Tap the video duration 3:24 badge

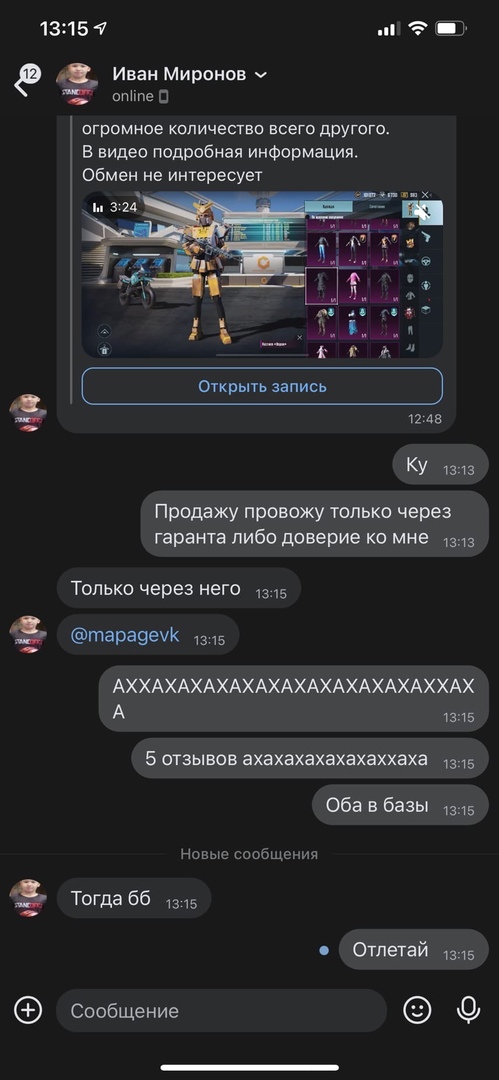click(x=115, y=207)
